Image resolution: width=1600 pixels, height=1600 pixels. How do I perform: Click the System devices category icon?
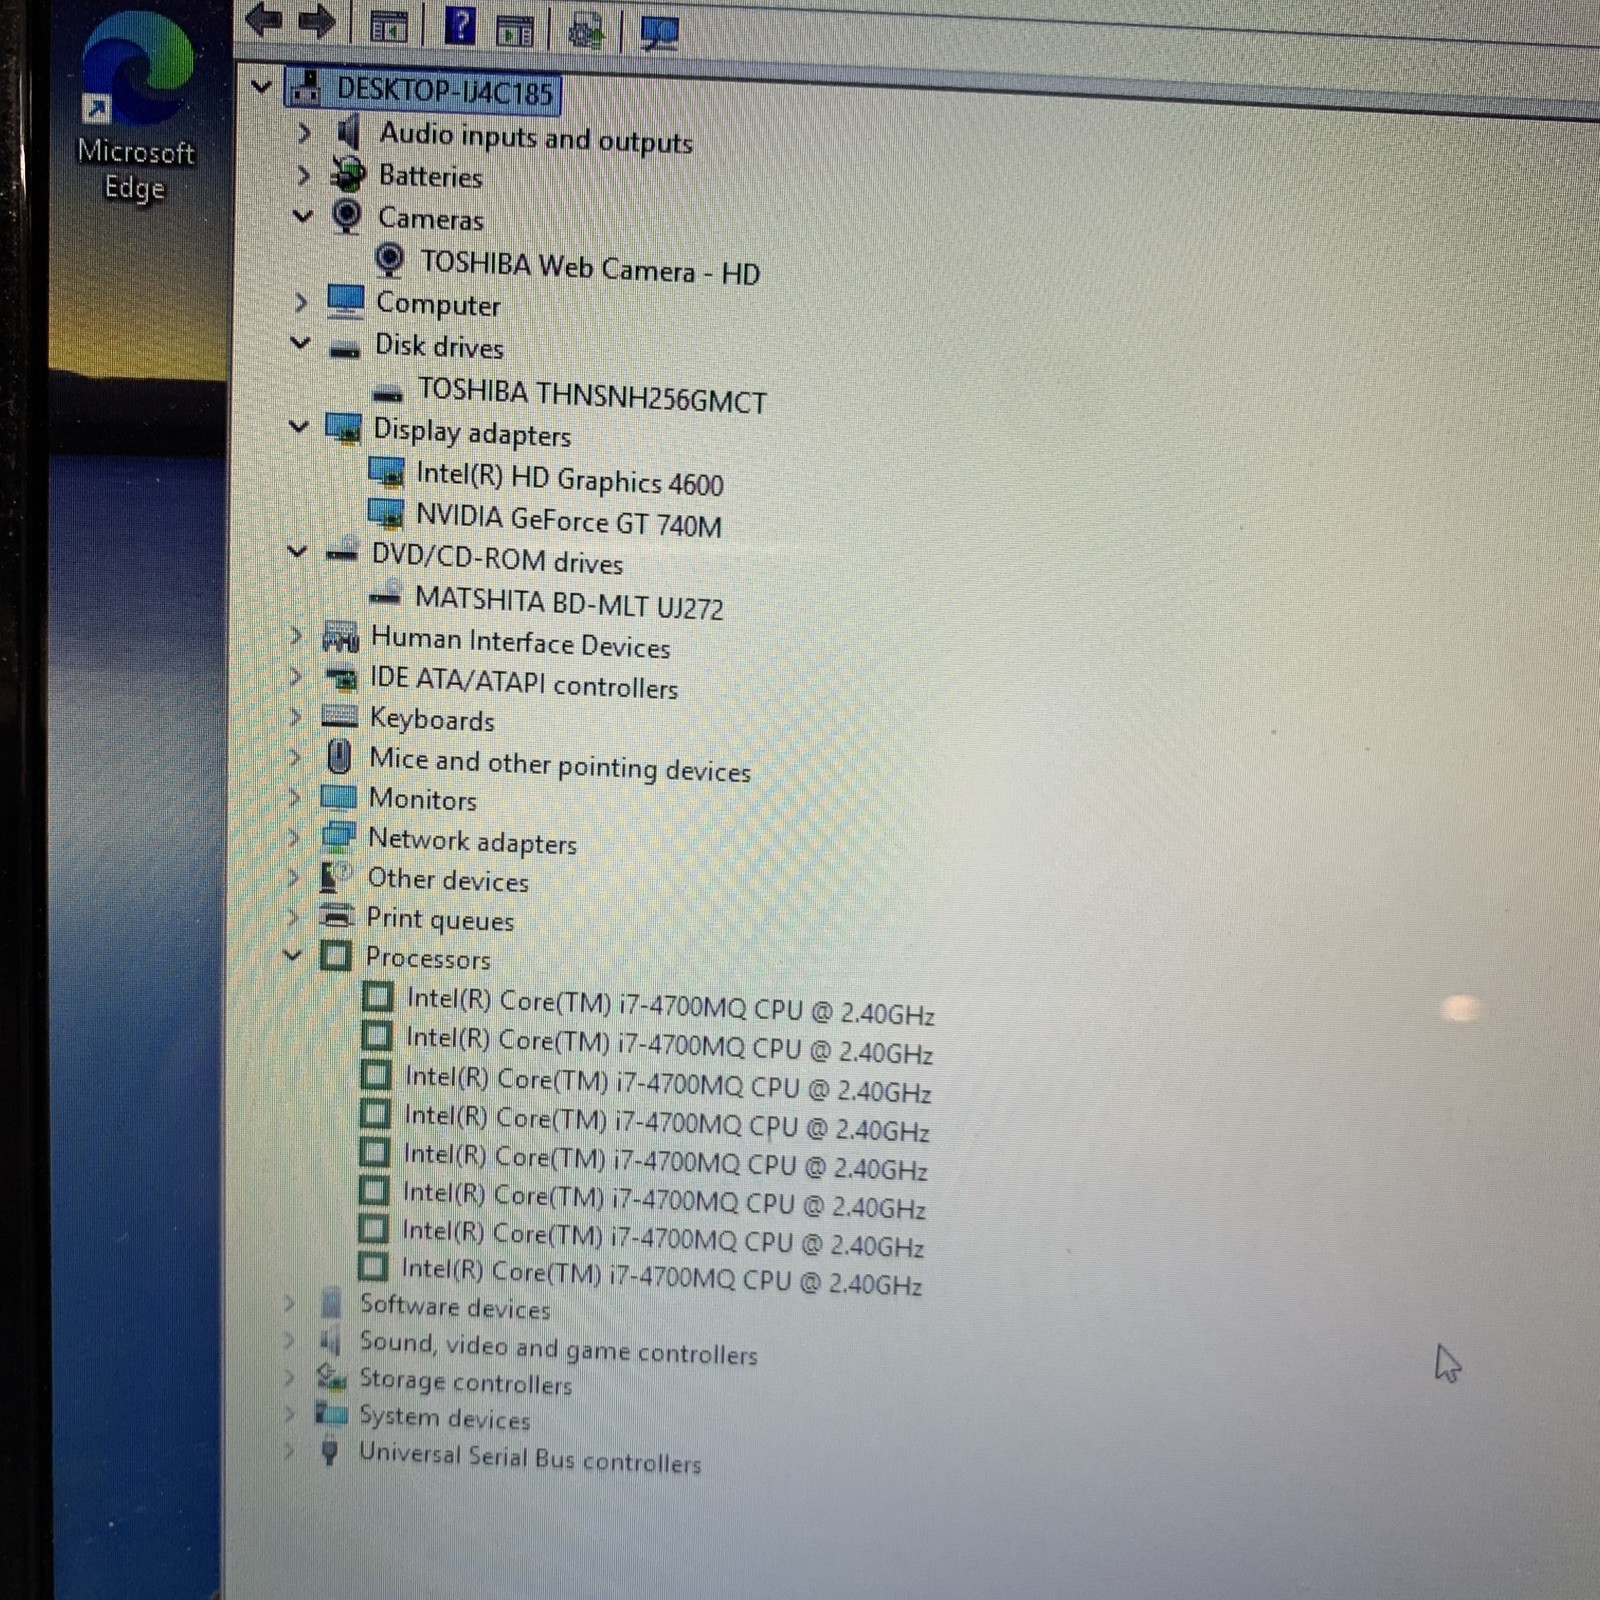[331, 1413]
